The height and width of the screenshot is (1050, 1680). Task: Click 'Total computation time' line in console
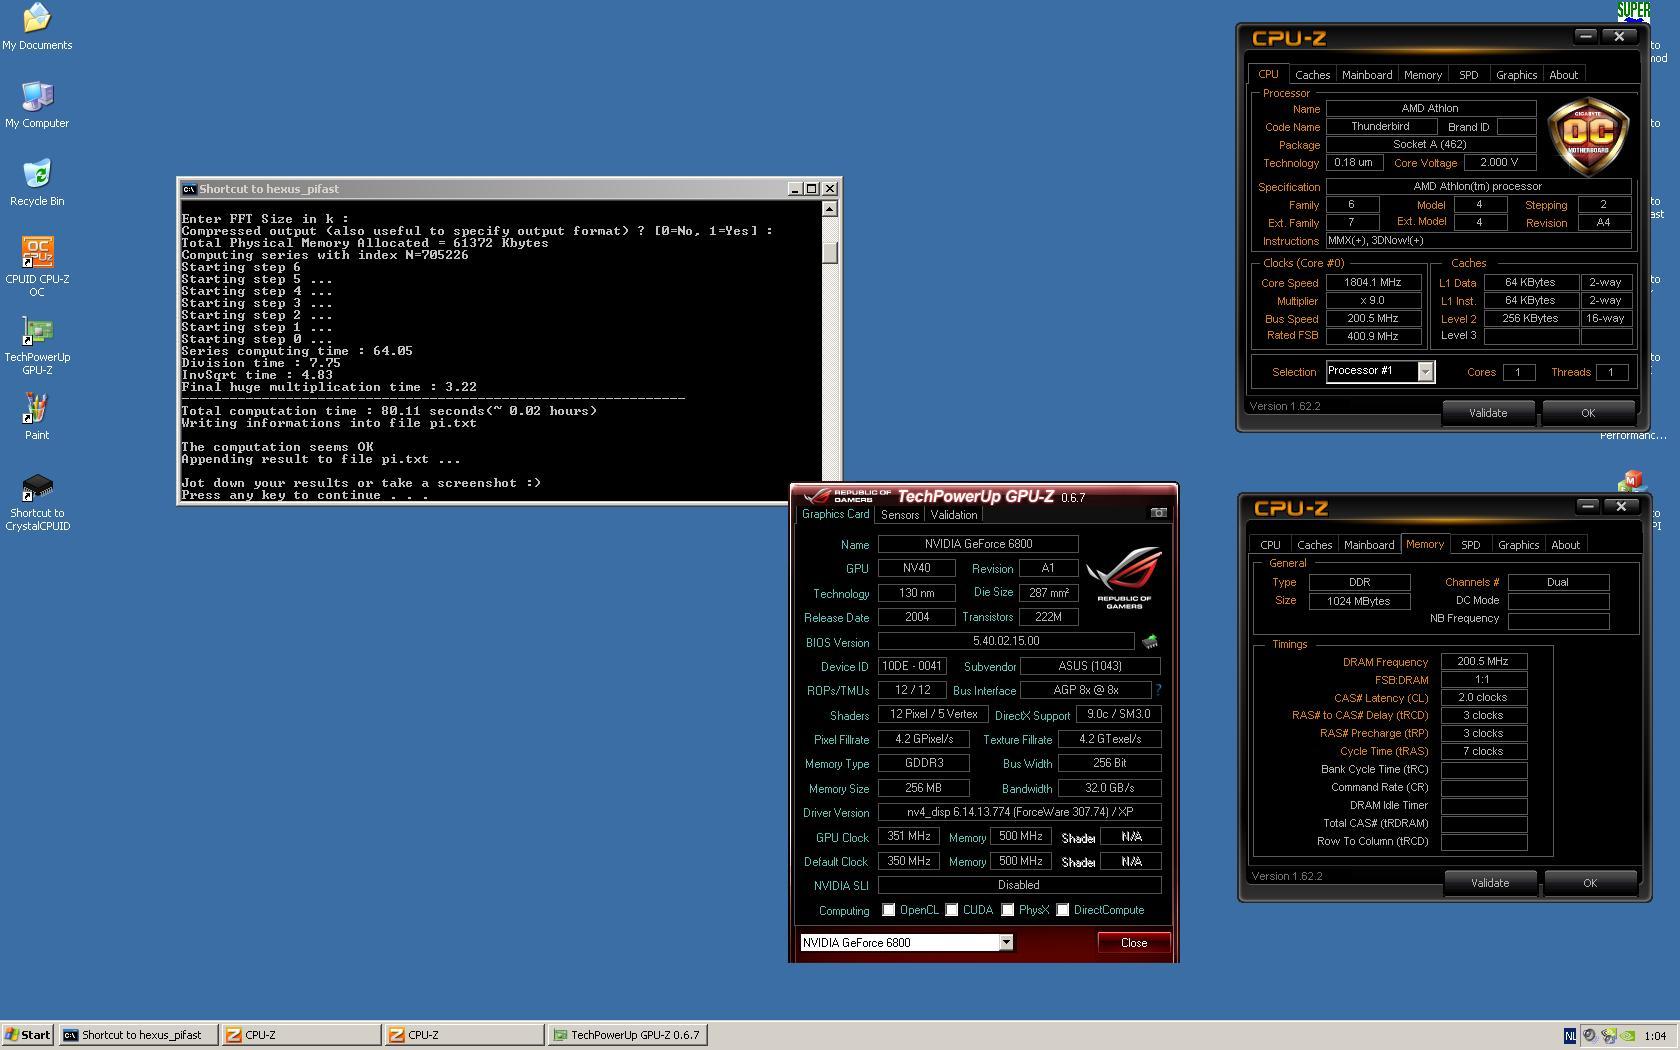[389, 411]
